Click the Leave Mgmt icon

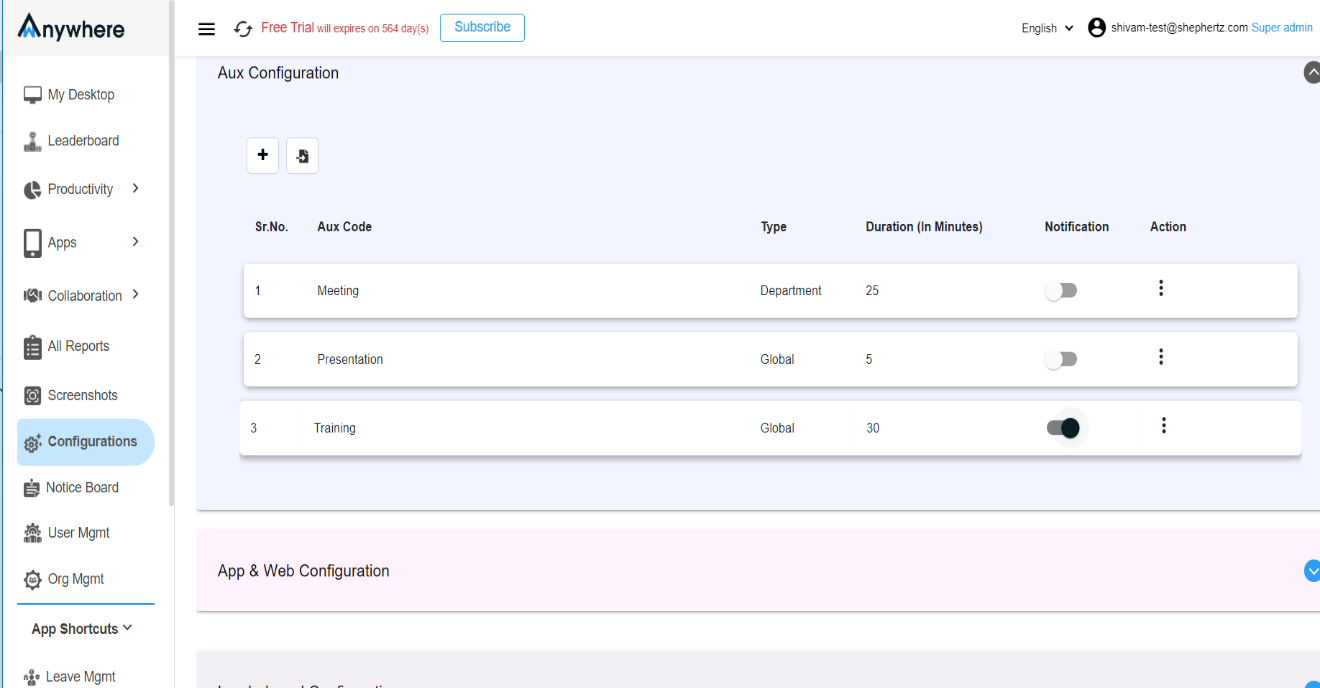coord(32,677)
